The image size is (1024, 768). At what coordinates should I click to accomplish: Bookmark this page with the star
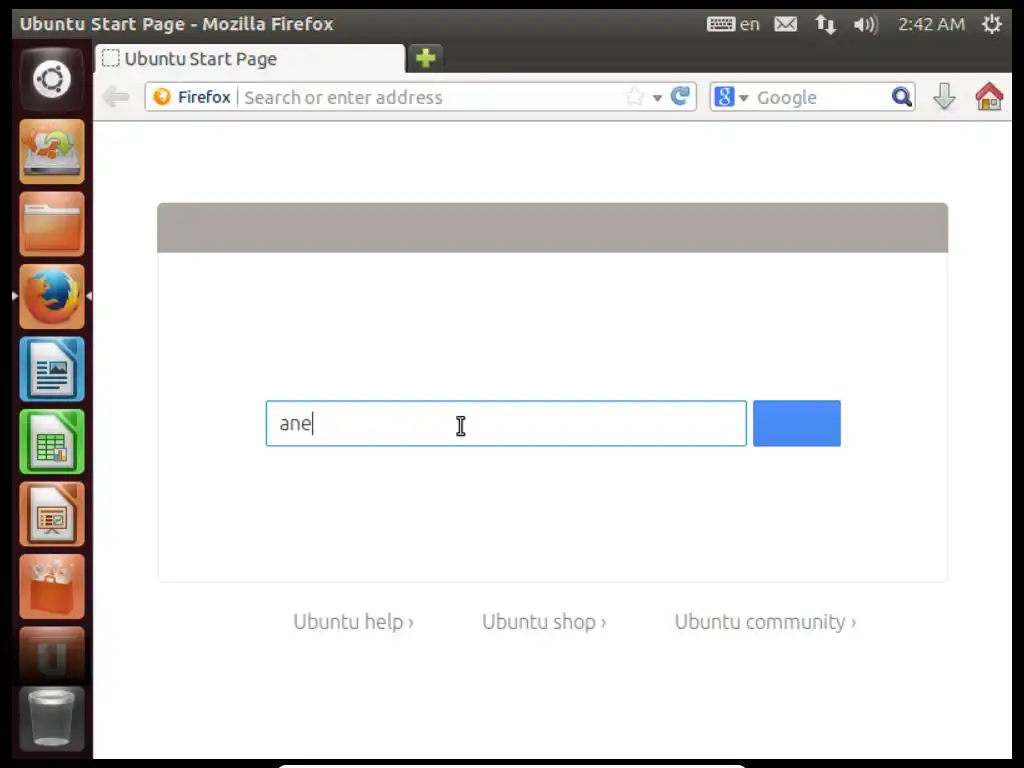(633, 97)
